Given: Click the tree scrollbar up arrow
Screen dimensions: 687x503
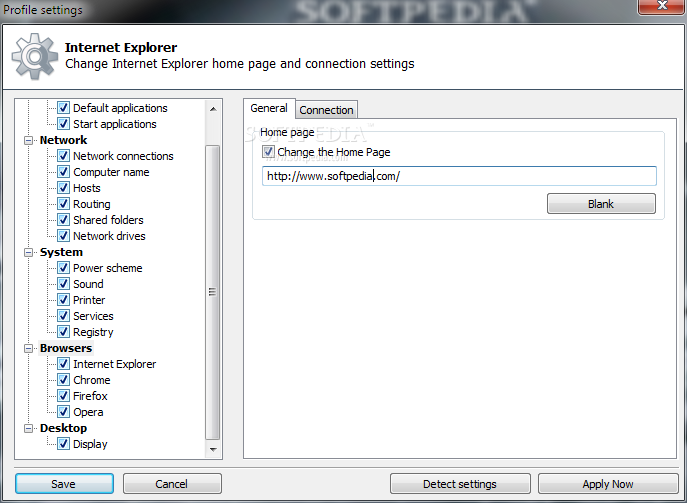Looking at the screenshot, I should [213, 109].
